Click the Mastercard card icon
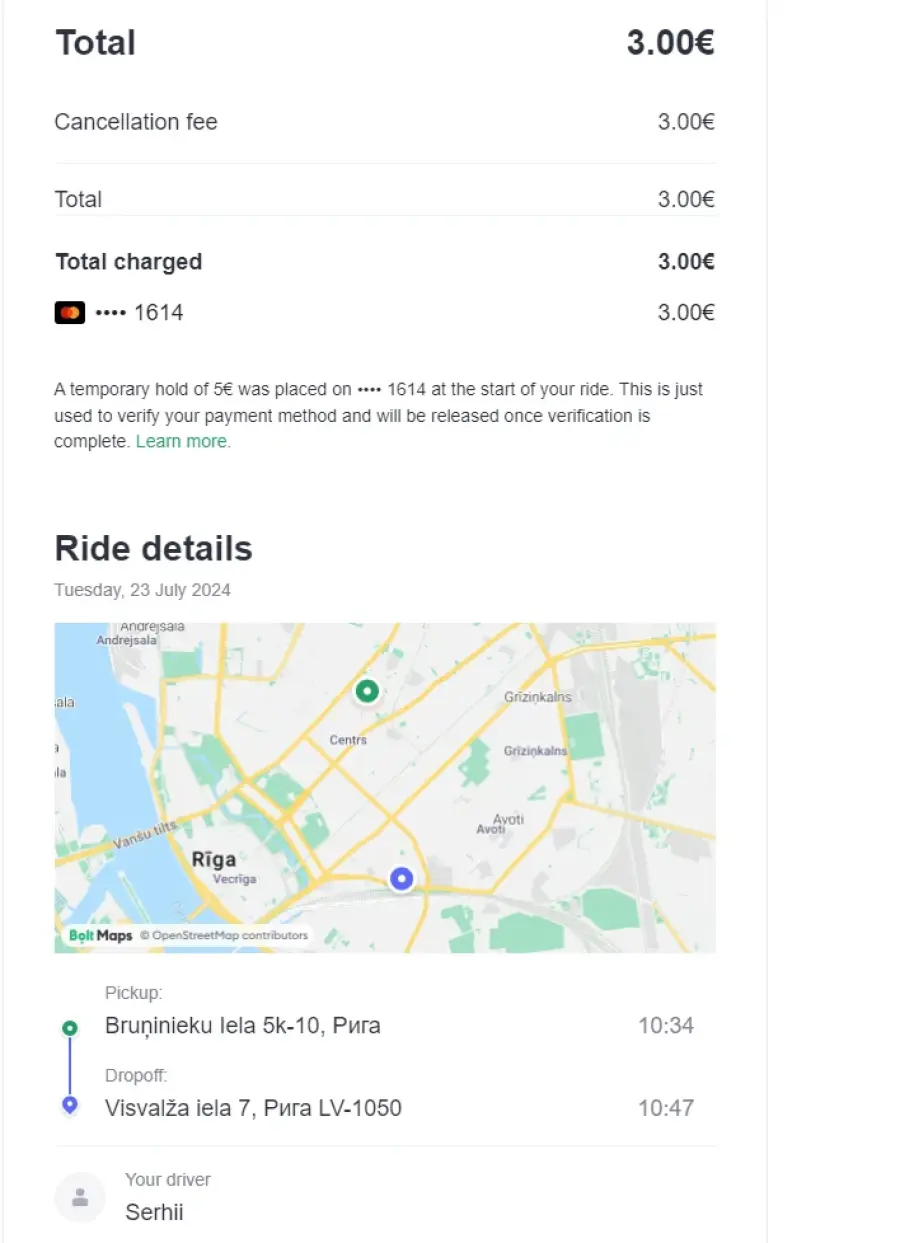Screen dimensions: 900x1243 click(x=70, y=313)
